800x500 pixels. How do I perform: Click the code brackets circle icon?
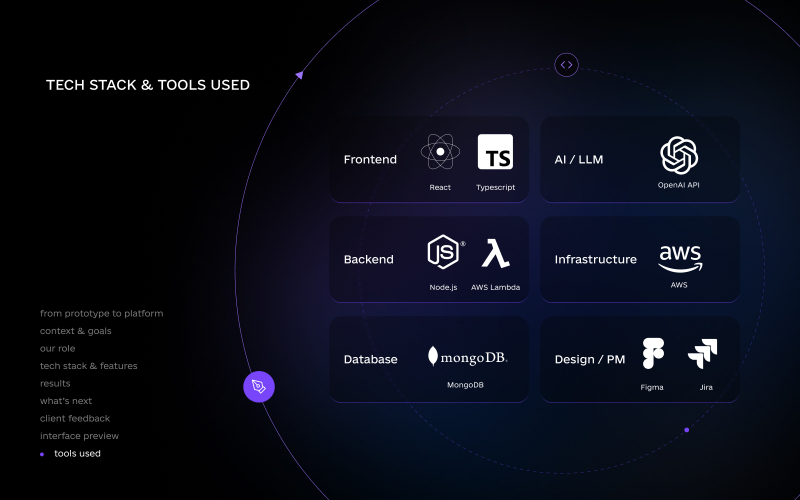566,65
